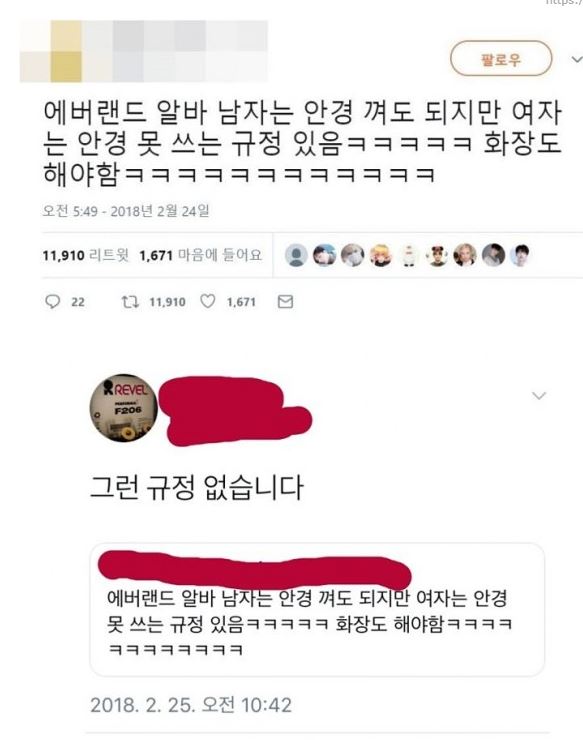Expand the chevron on the reply tweet
Image resolution: width=583 pixels, height=740 pixels.
click(539, 395)
